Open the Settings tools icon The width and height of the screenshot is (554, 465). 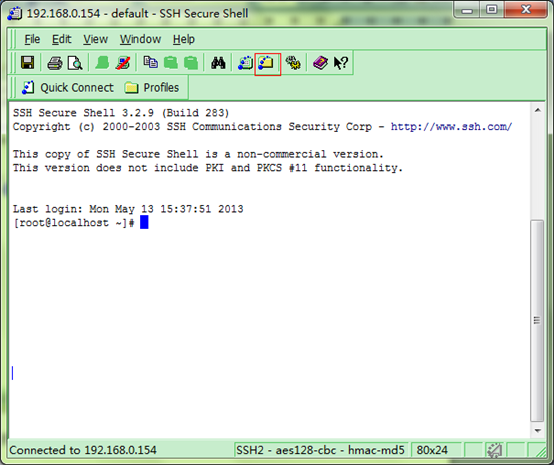tap(293, 63)
